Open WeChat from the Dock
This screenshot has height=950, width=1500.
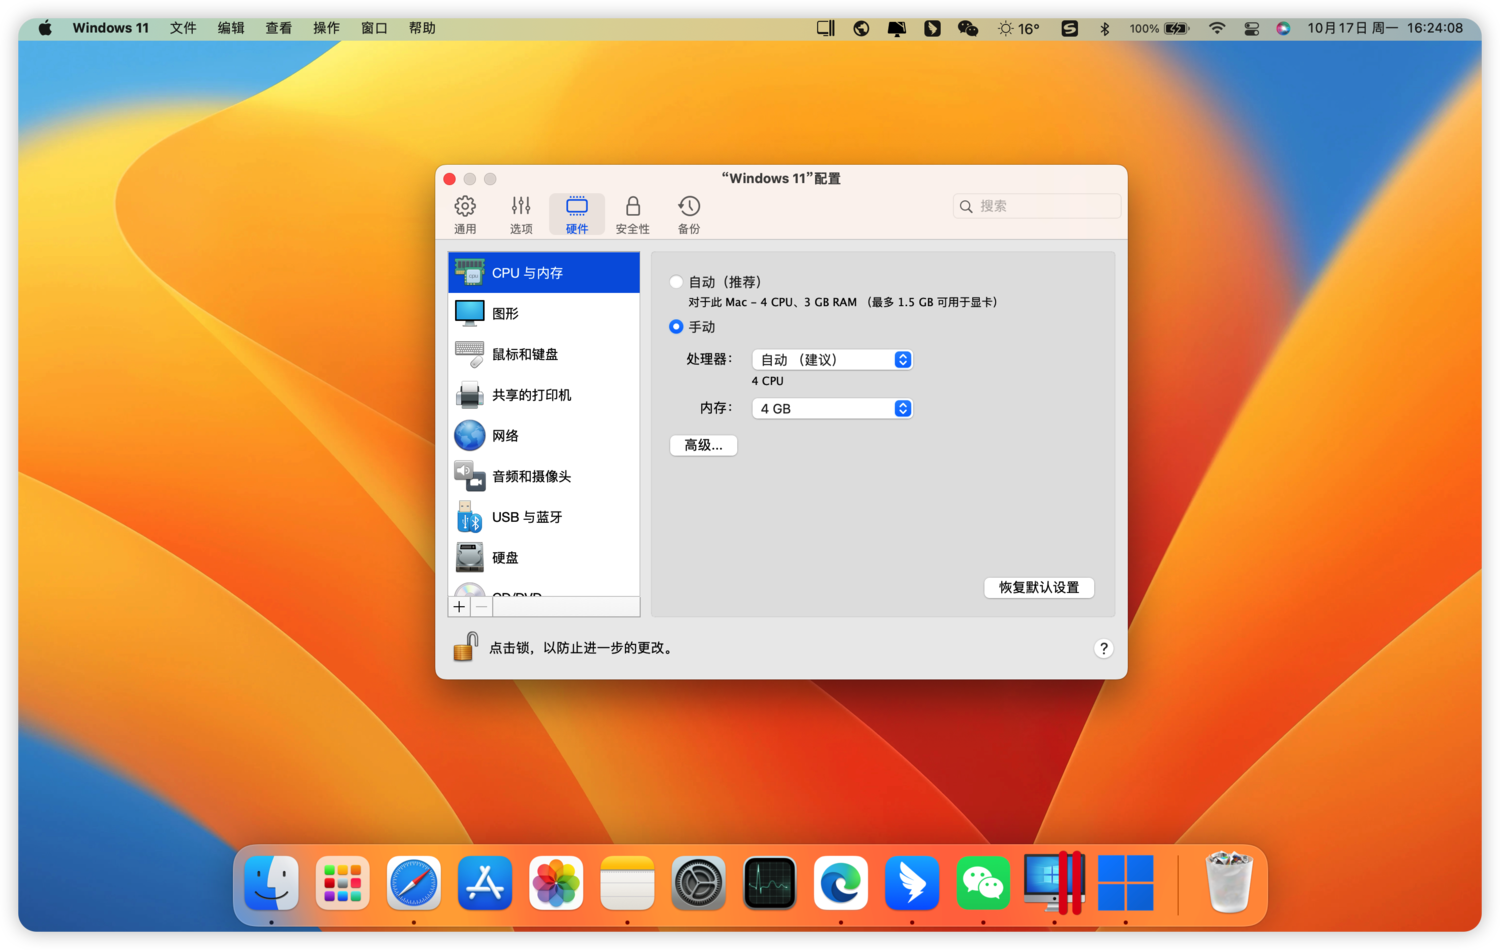[983, 883]
